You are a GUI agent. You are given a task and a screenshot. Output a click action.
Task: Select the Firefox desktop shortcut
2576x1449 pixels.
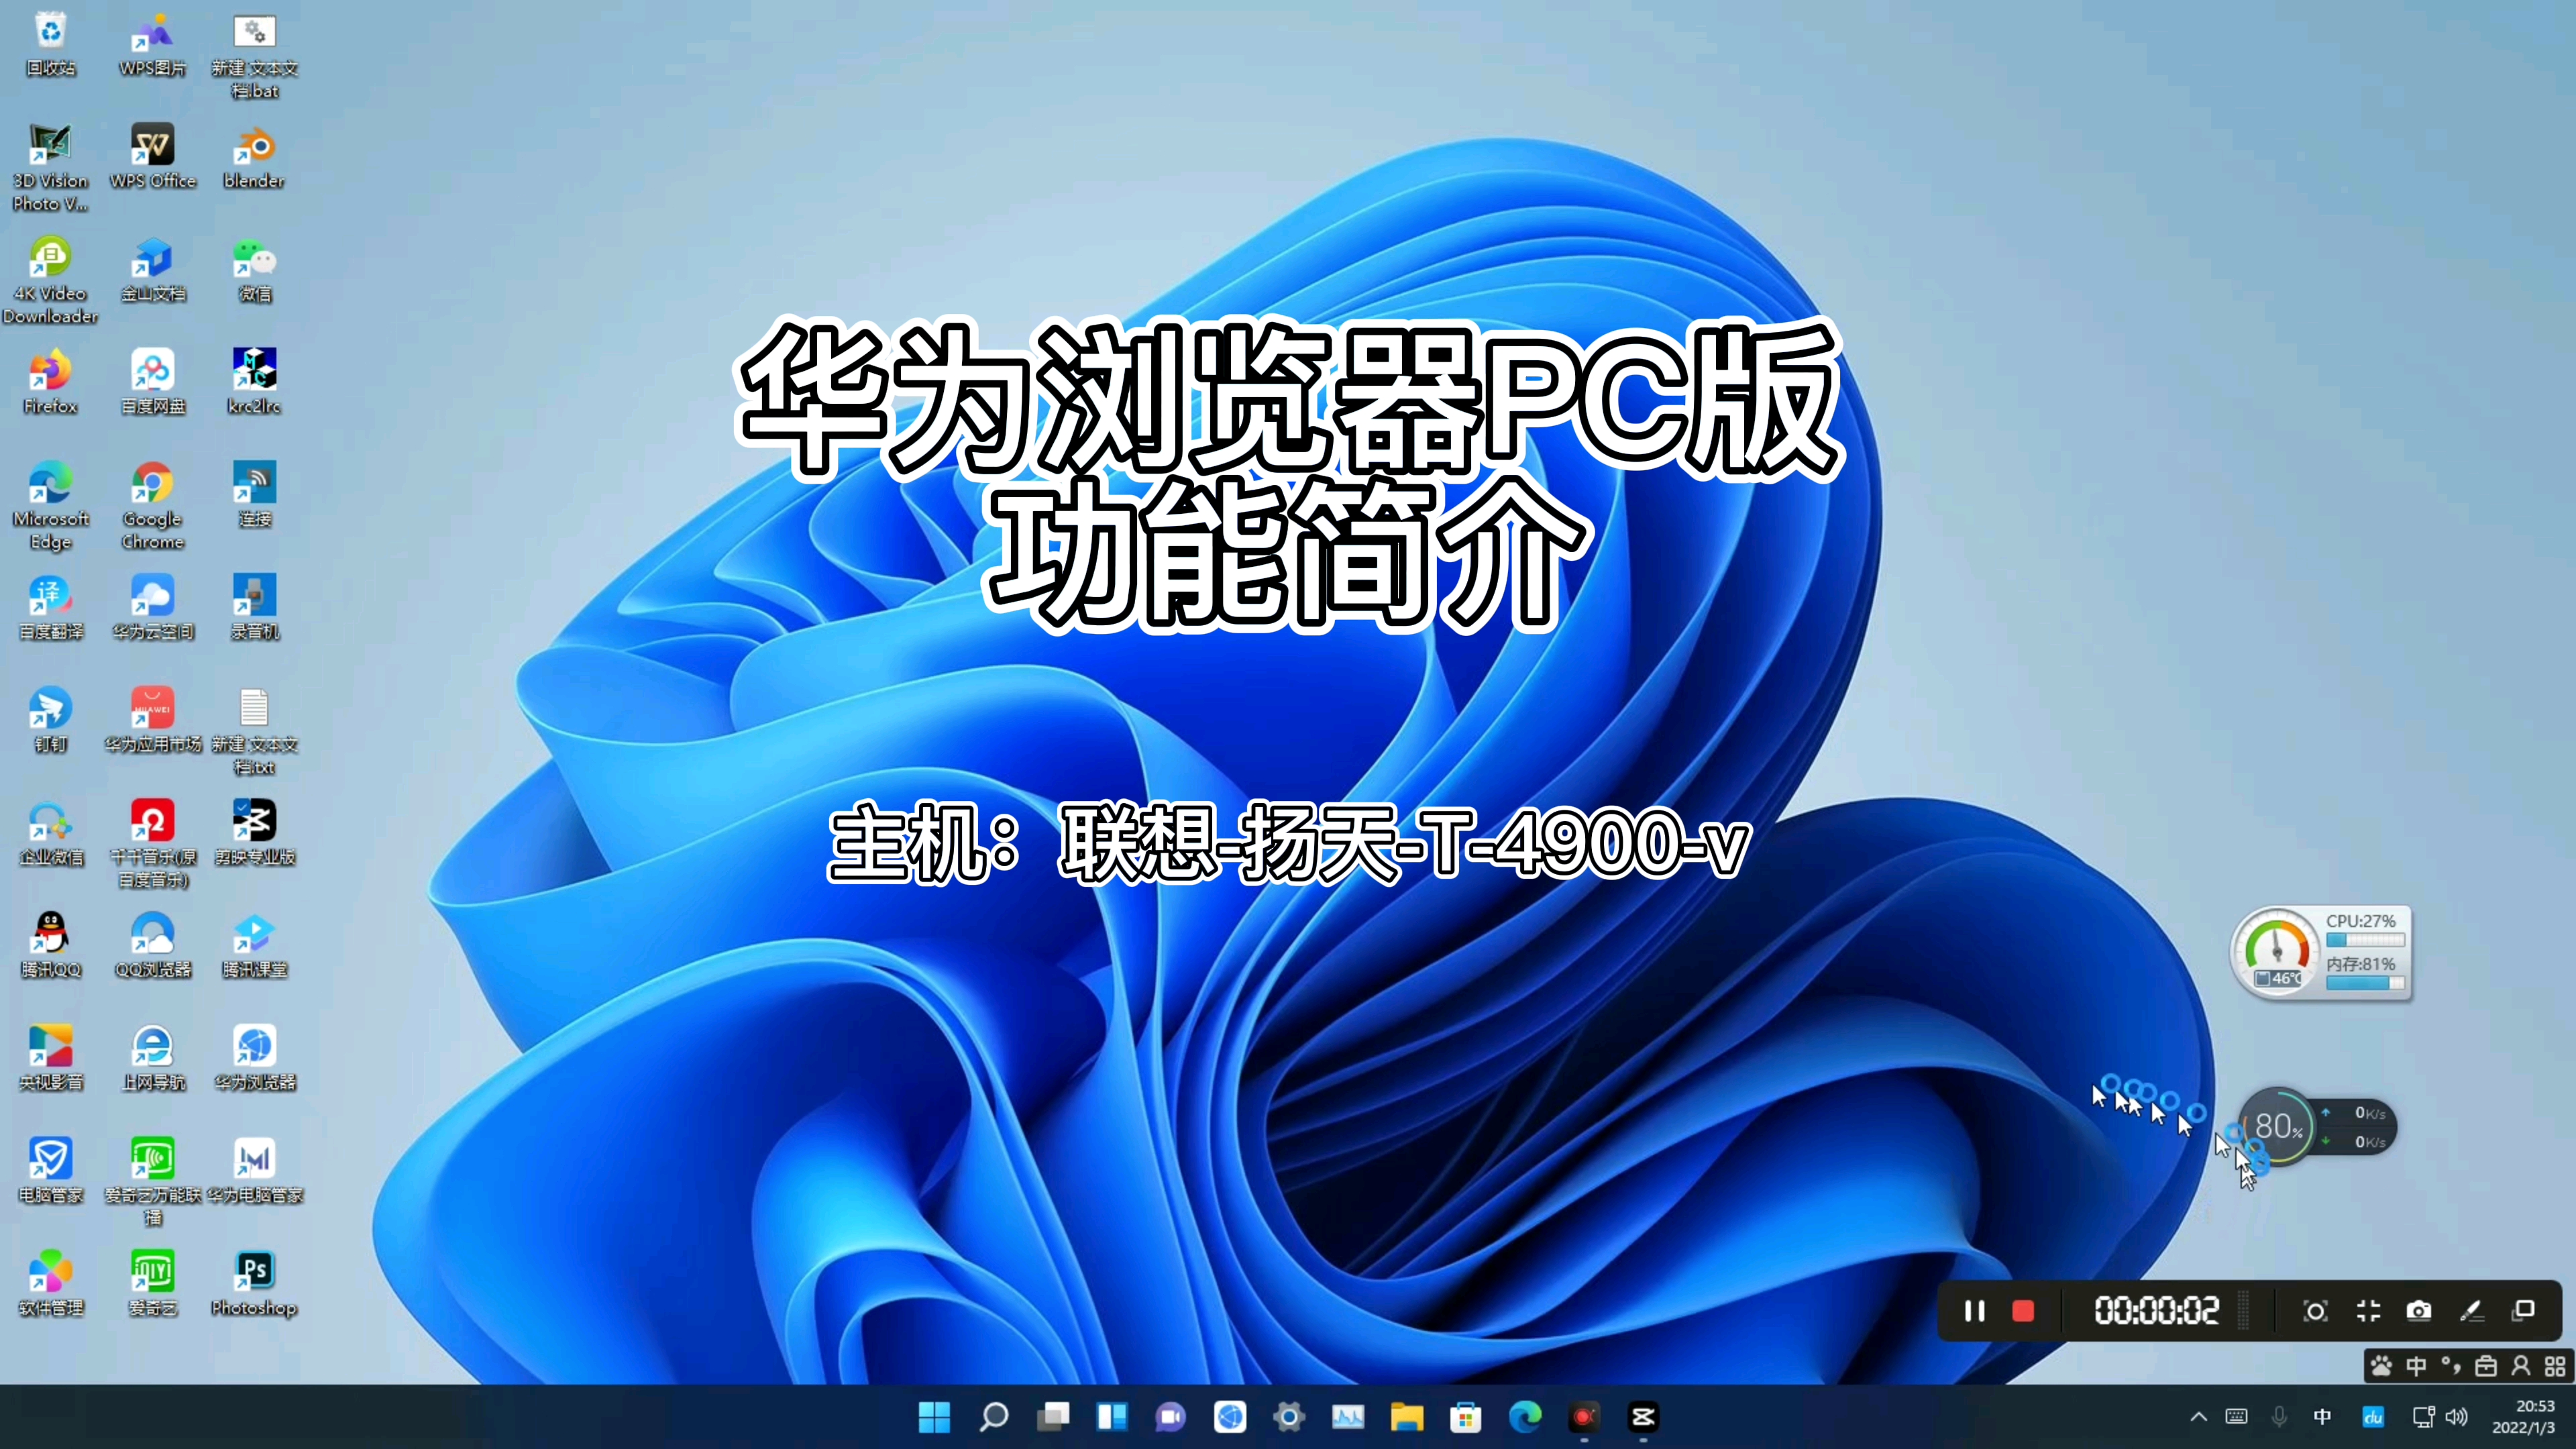coord(50,382)
